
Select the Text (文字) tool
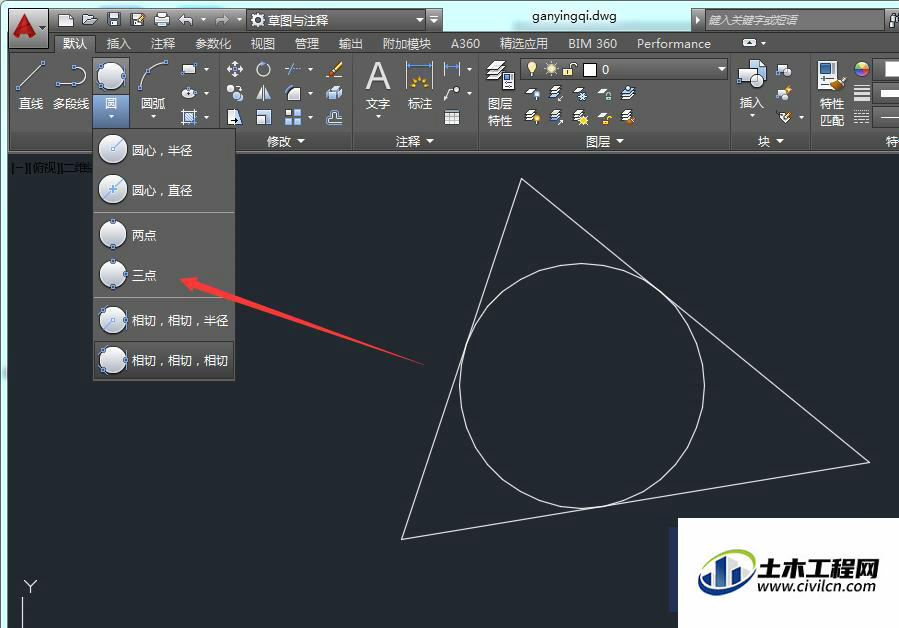[x=378, y=85]
